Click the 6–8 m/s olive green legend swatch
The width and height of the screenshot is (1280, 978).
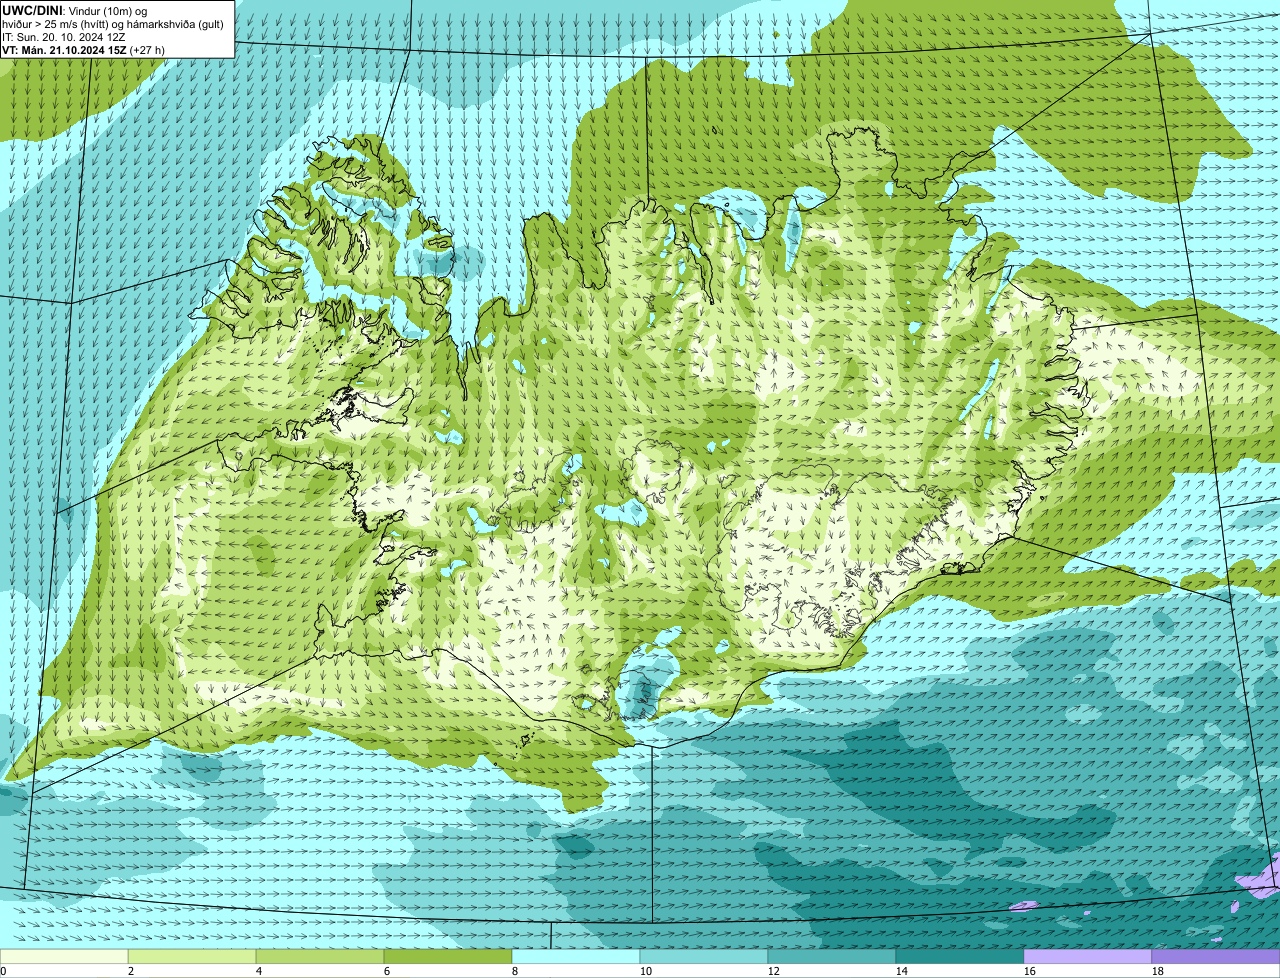[x=448, y=956]
